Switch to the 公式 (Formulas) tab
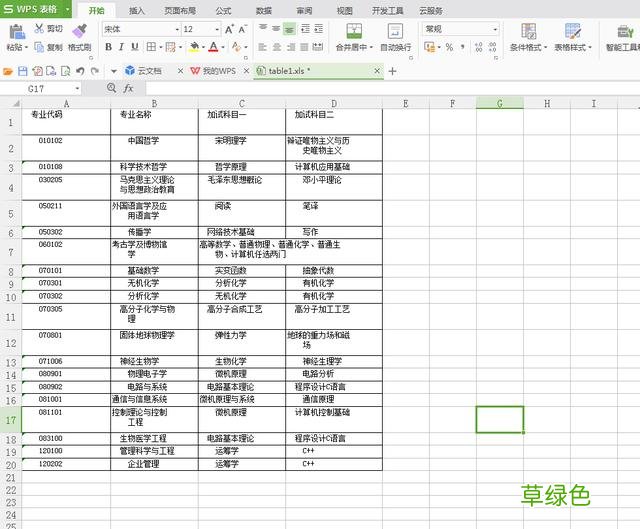This screenshot has width=640, height=529. (x=223, y=11)
